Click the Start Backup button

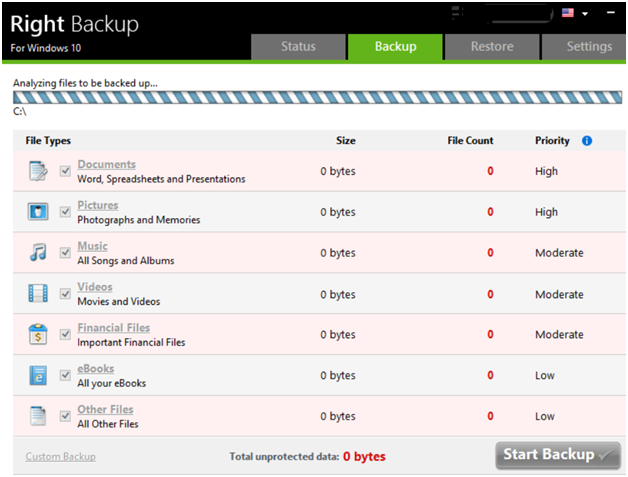558,455
